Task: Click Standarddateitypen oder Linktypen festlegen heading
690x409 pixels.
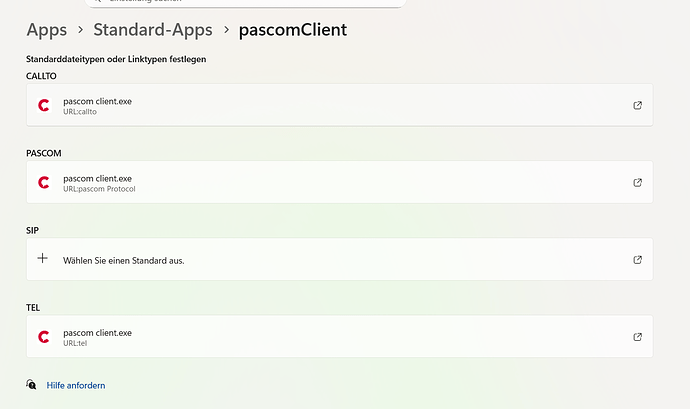Action: 116,59
